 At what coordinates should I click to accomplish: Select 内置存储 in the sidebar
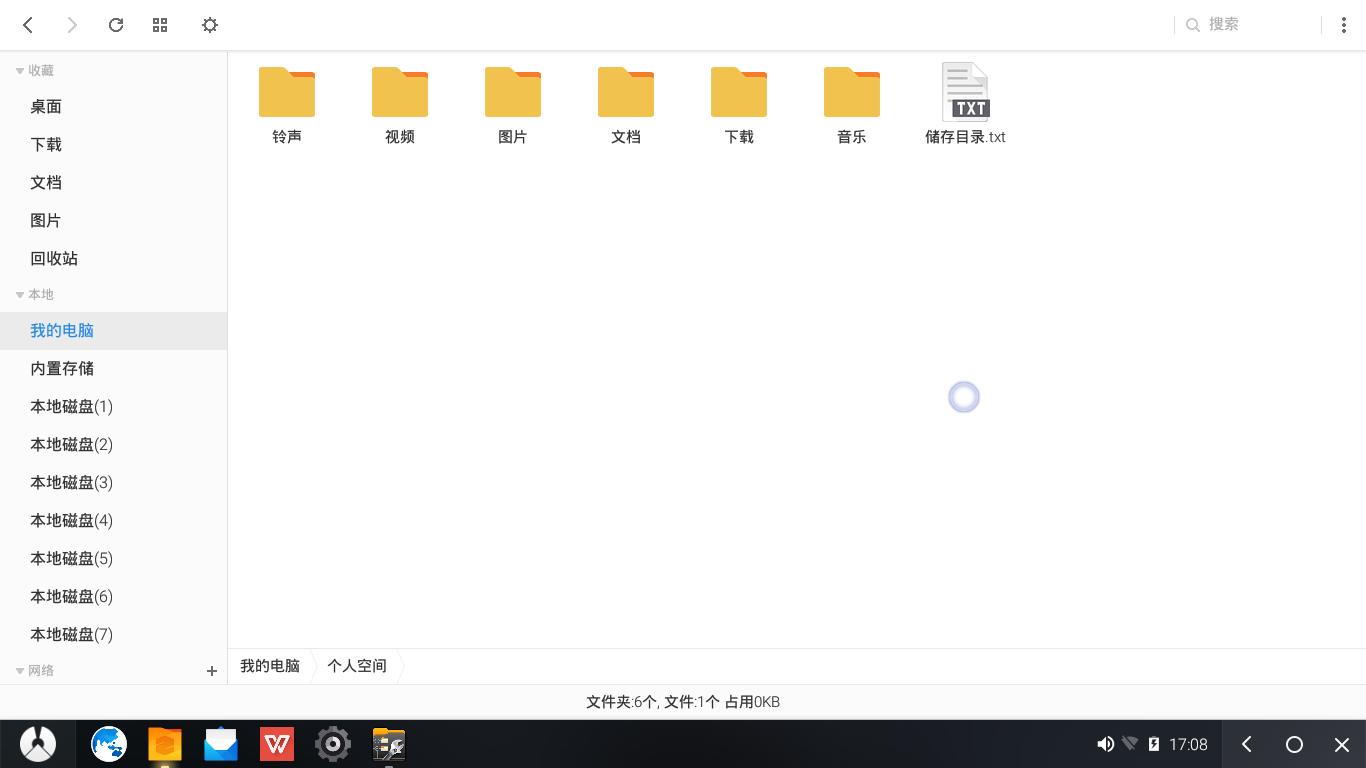pos(62,368)
